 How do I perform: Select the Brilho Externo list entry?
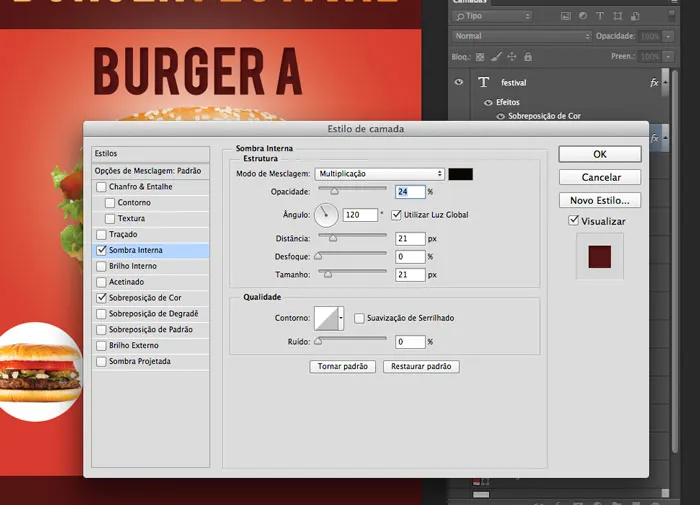(150, 346)
